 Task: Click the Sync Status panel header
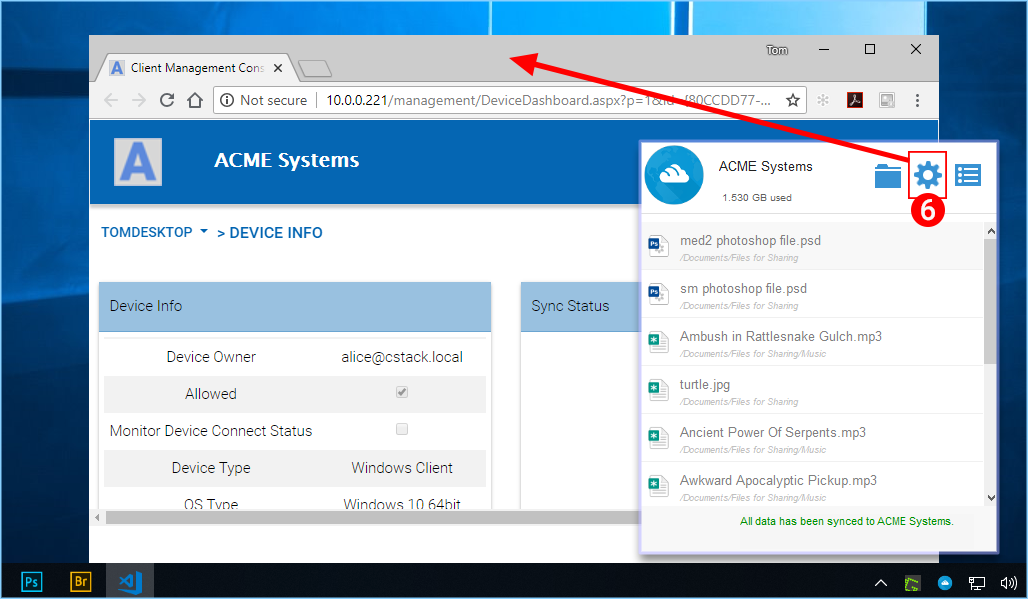[581, 306]
